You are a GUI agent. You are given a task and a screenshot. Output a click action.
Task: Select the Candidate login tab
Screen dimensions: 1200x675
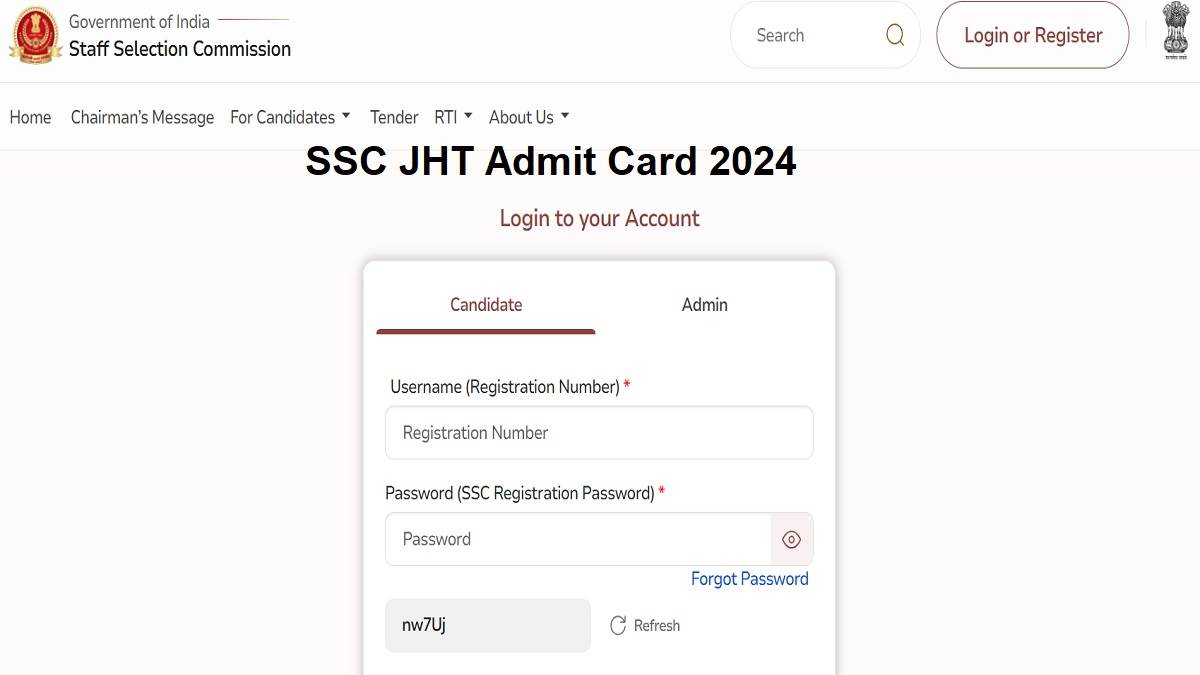pos(486,305)
